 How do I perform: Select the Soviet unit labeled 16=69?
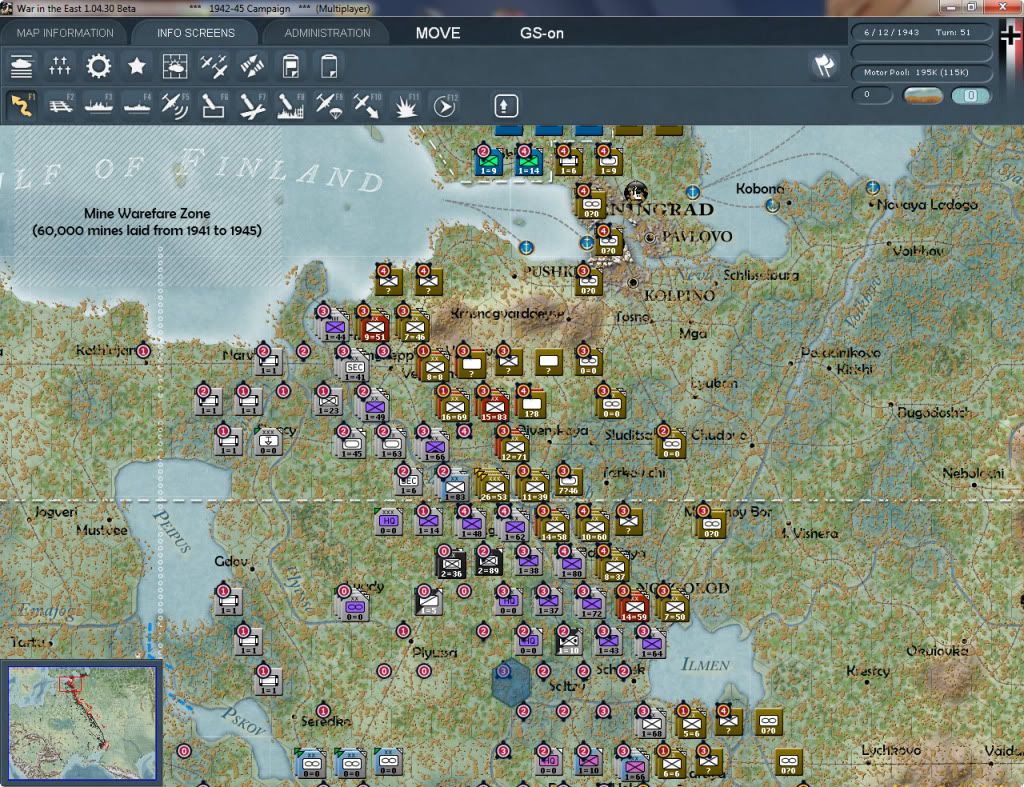(x=454, y=407)
